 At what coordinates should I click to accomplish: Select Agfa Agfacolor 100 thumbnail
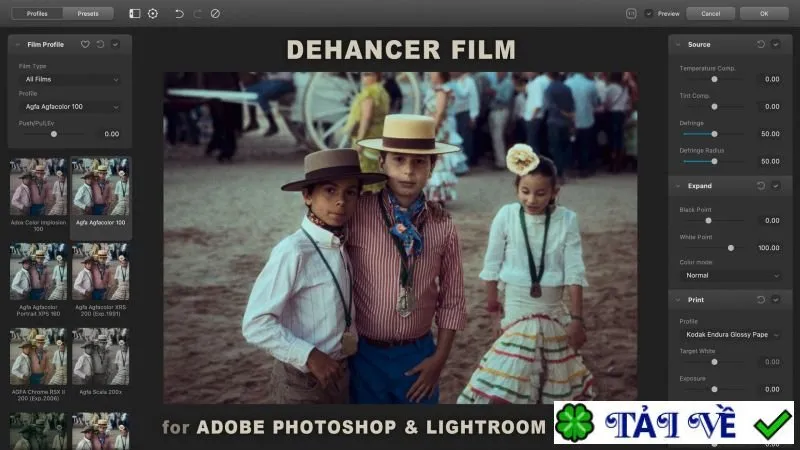[101, 187]
